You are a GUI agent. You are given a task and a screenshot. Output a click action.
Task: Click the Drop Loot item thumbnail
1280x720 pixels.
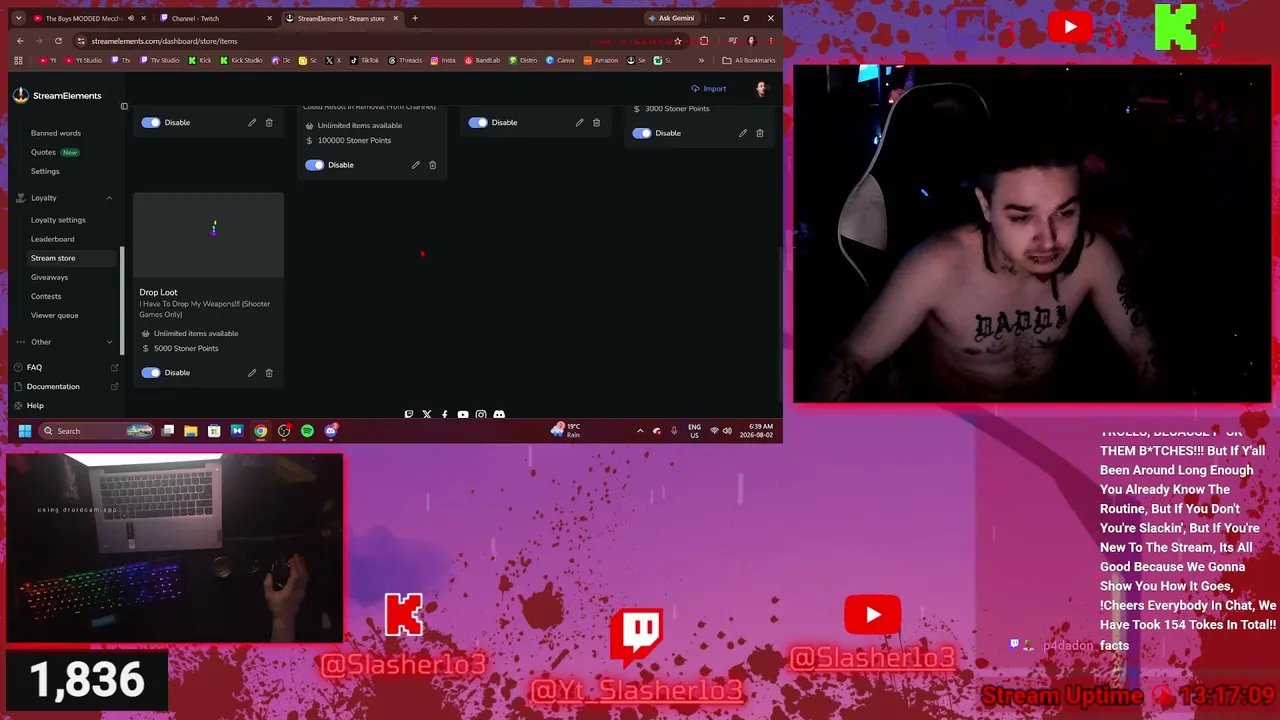(x=208, y=235)
